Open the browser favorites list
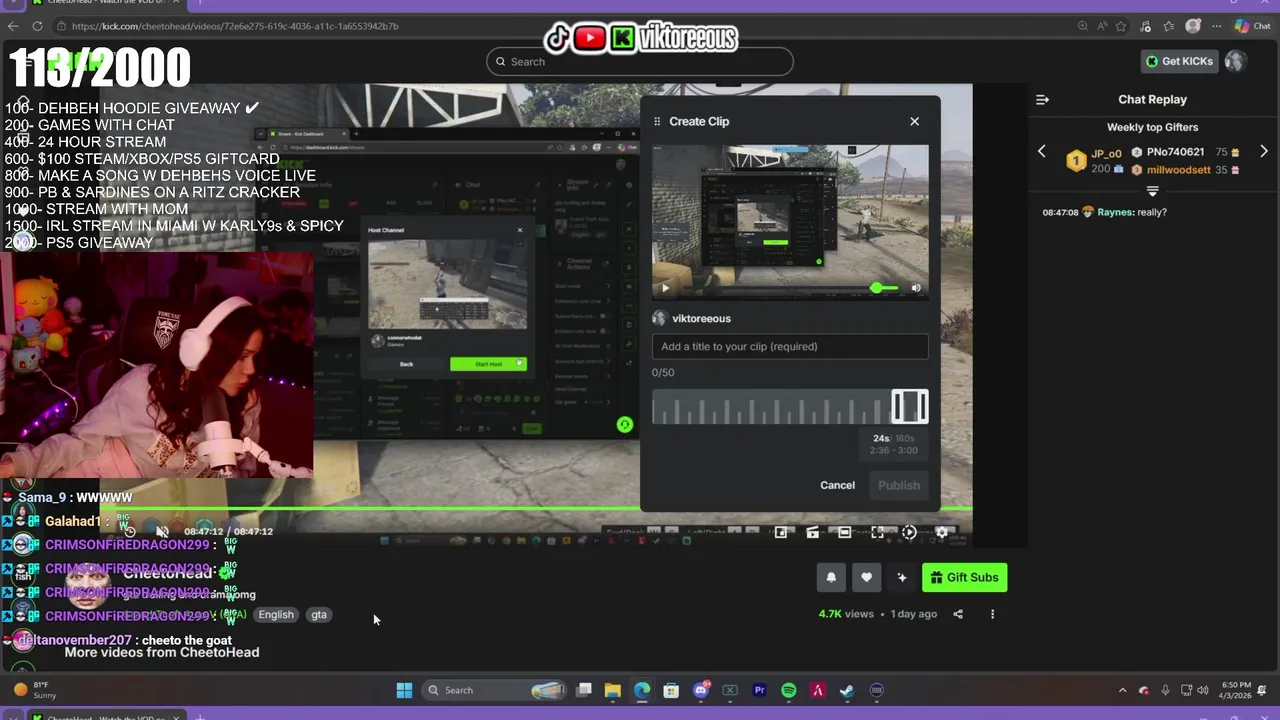The image size is (1280, 720). tap(1168, 26)
